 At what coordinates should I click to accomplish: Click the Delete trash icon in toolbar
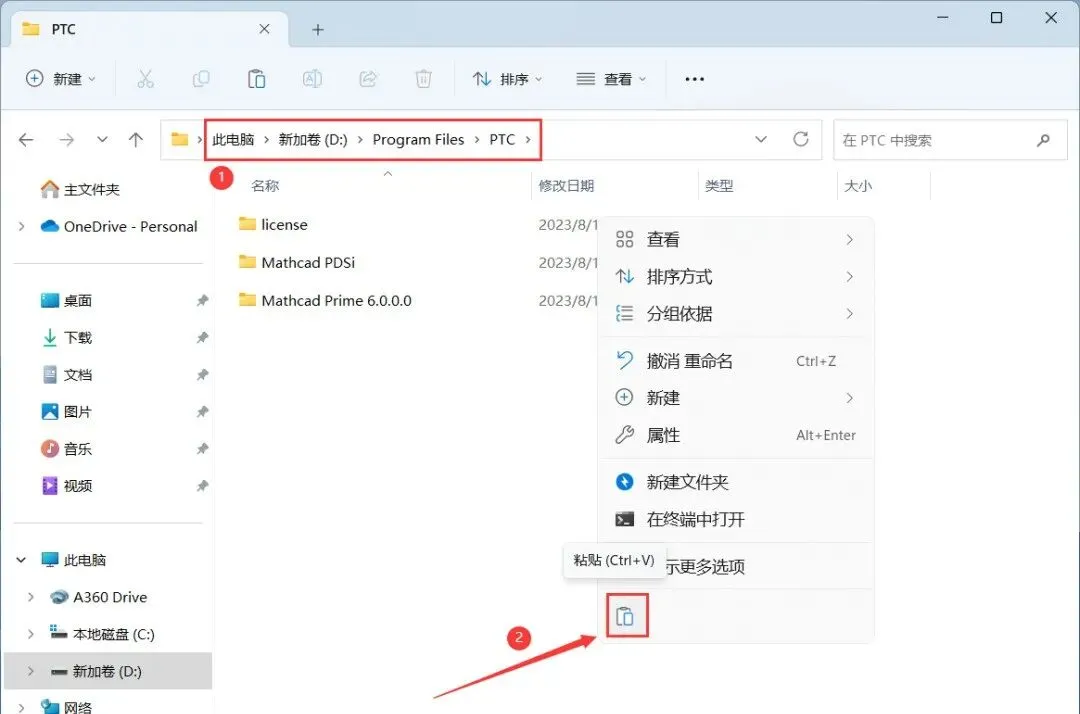point(423,79)
